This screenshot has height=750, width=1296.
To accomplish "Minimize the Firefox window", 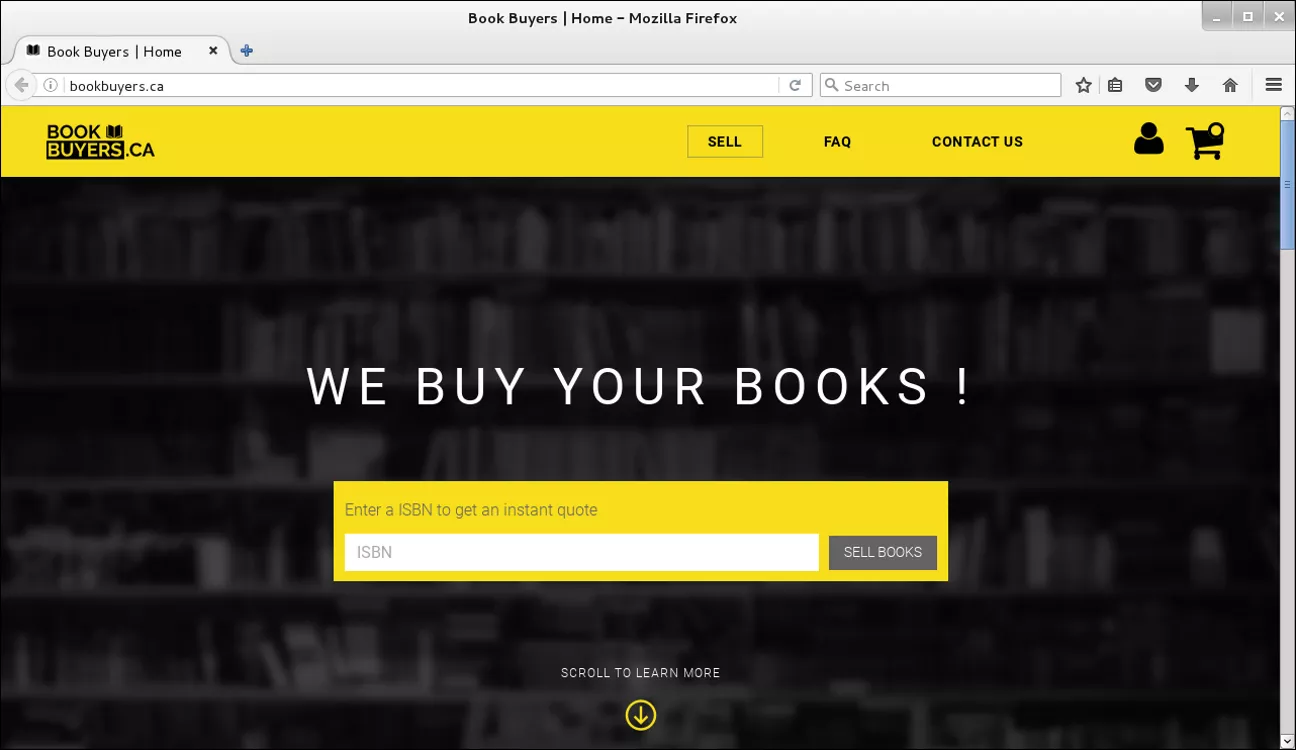I will point(1216,16).
